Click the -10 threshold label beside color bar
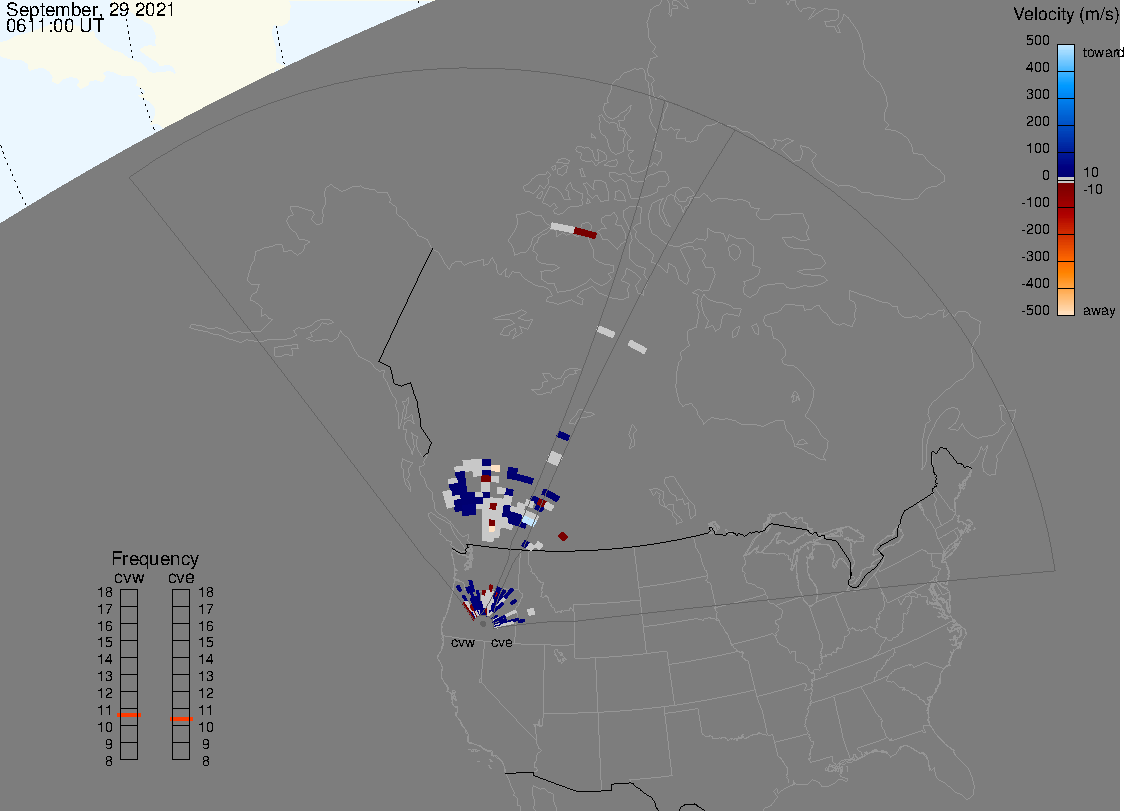Viewport: 1124px width, 811px height. click(x=1092, y=189)
